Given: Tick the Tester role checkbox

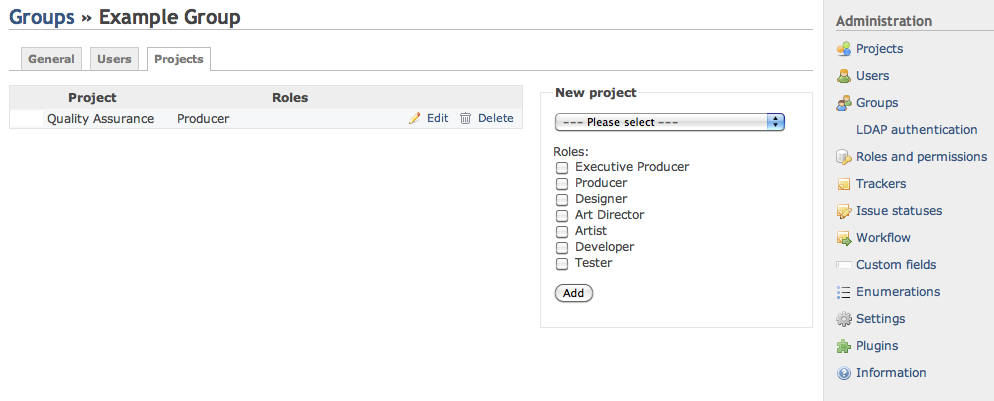Looking at the screenshot, I should point(562,264).
